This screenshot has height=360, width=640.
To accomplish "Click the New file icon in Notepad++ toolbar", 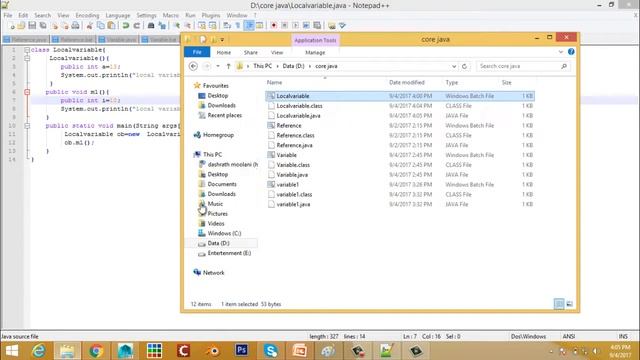I will click(12, 26).
